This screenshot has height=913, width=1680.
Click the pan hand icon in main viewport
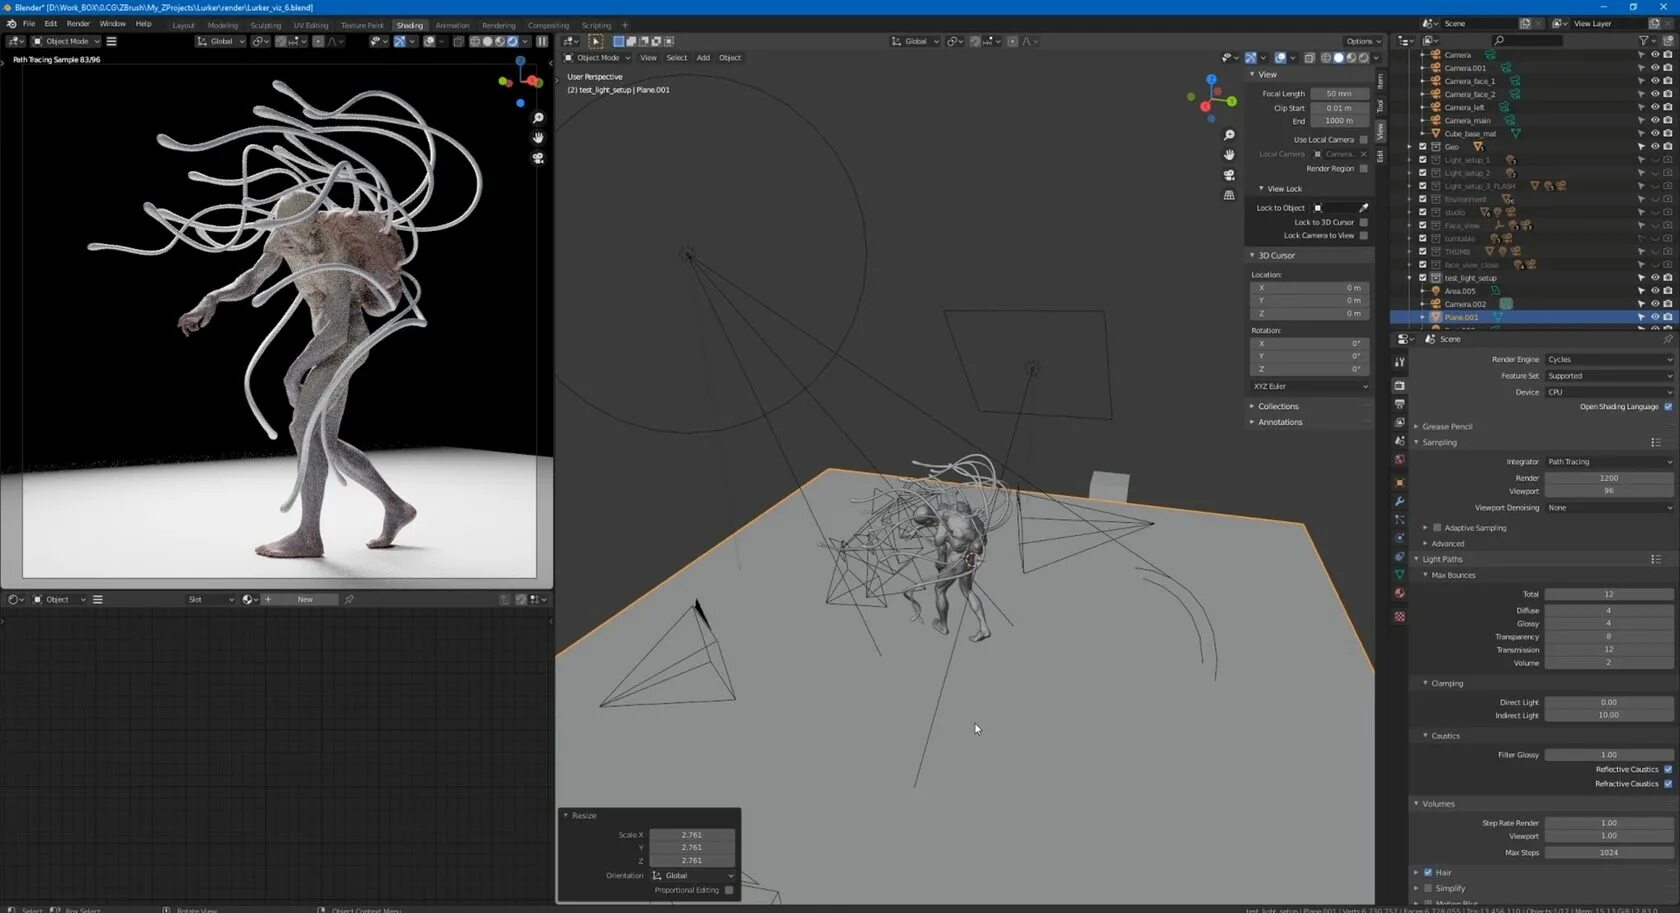tap(1229, 155)
